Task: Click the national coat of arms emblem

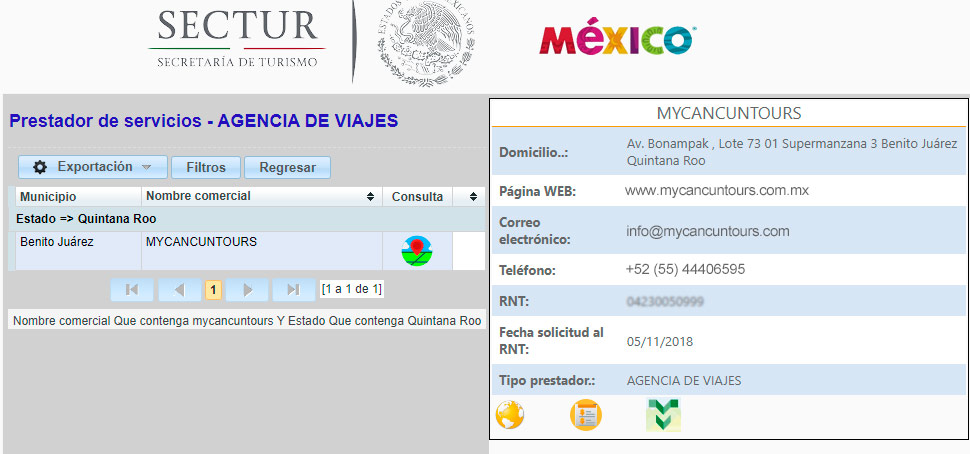Action: [x=427, y=42]
